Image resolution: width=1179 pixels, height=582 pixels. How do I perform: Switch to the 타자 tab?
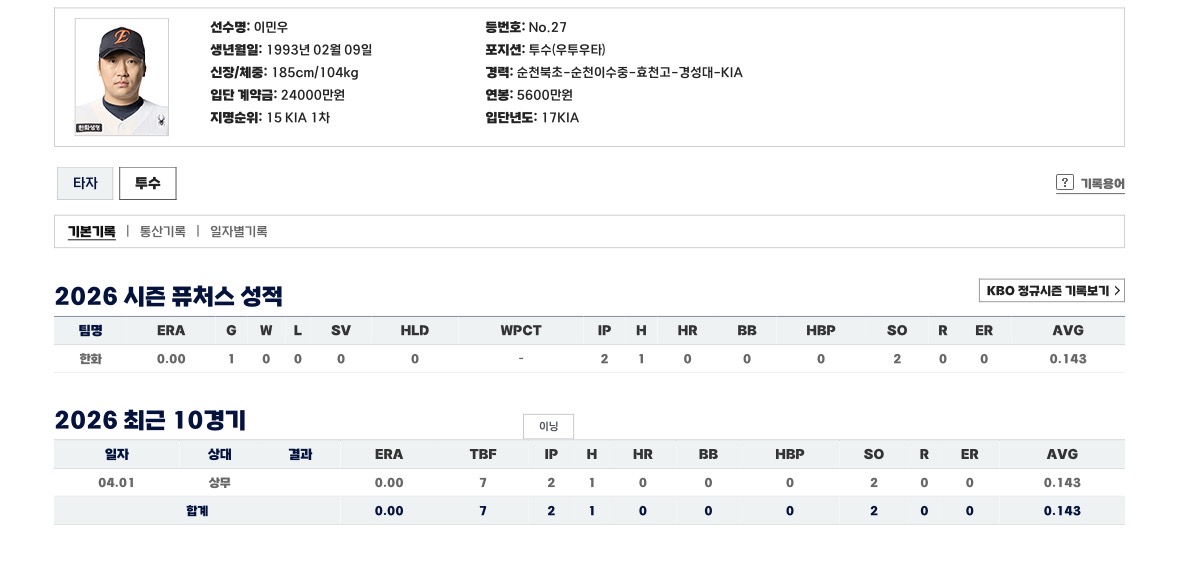coord(85,183)
